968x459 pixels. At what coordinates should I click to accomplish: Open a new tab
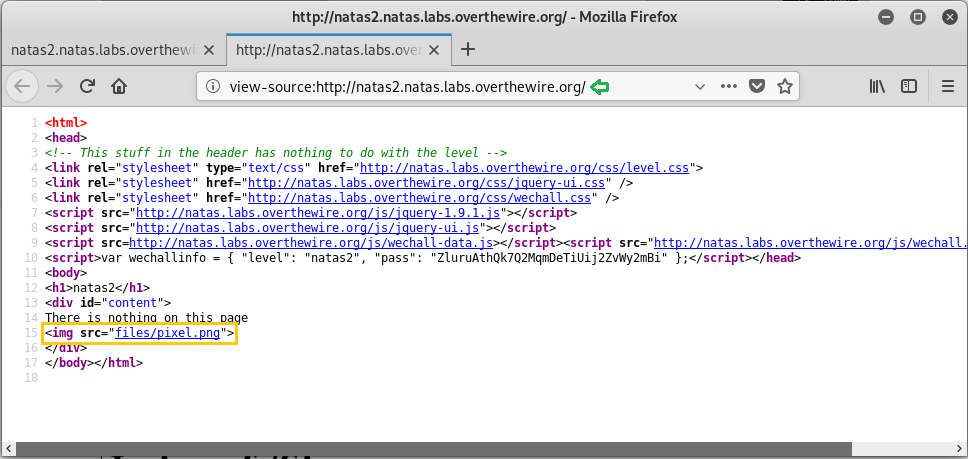pos(469,49)
